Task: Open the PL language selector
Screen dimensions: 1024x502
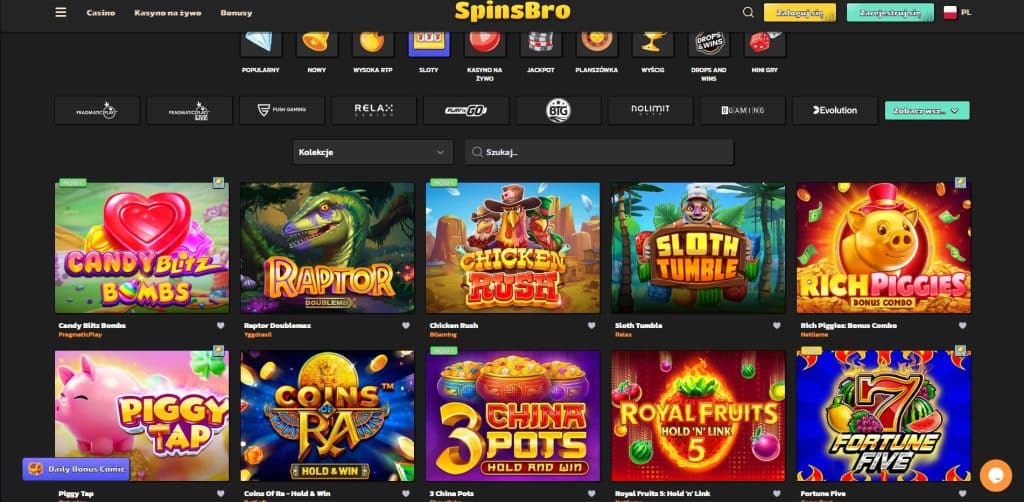Action: [x=957, y=12]
